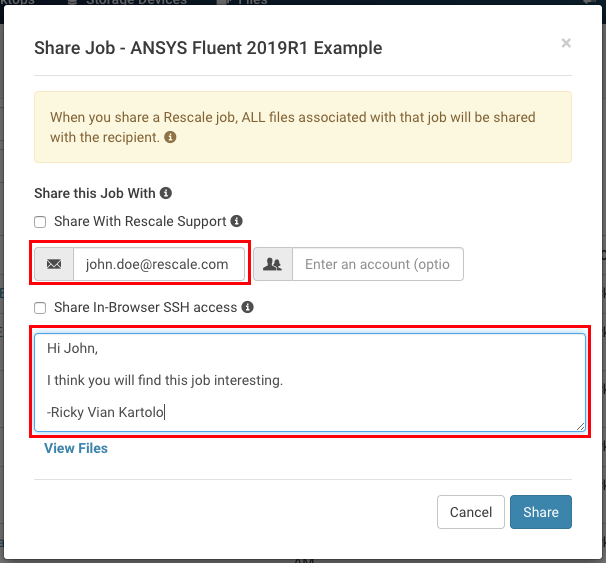Focus the john.doe@rescale.com email field
Image resolution: width=606 pixels, height=563 pixels.
(159, 264)
